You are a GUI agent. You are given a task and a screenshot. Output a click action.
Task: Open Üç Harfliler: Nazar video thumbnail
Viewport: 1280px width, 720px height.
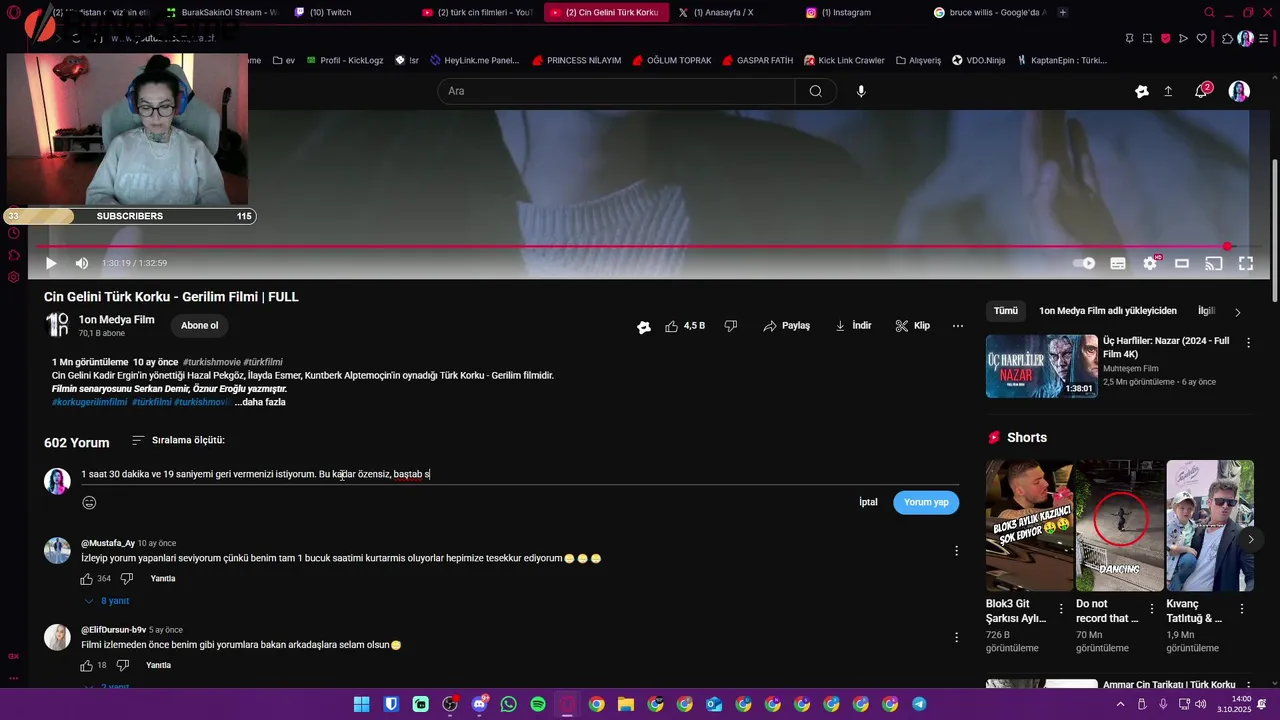(x=1042, y=366)
